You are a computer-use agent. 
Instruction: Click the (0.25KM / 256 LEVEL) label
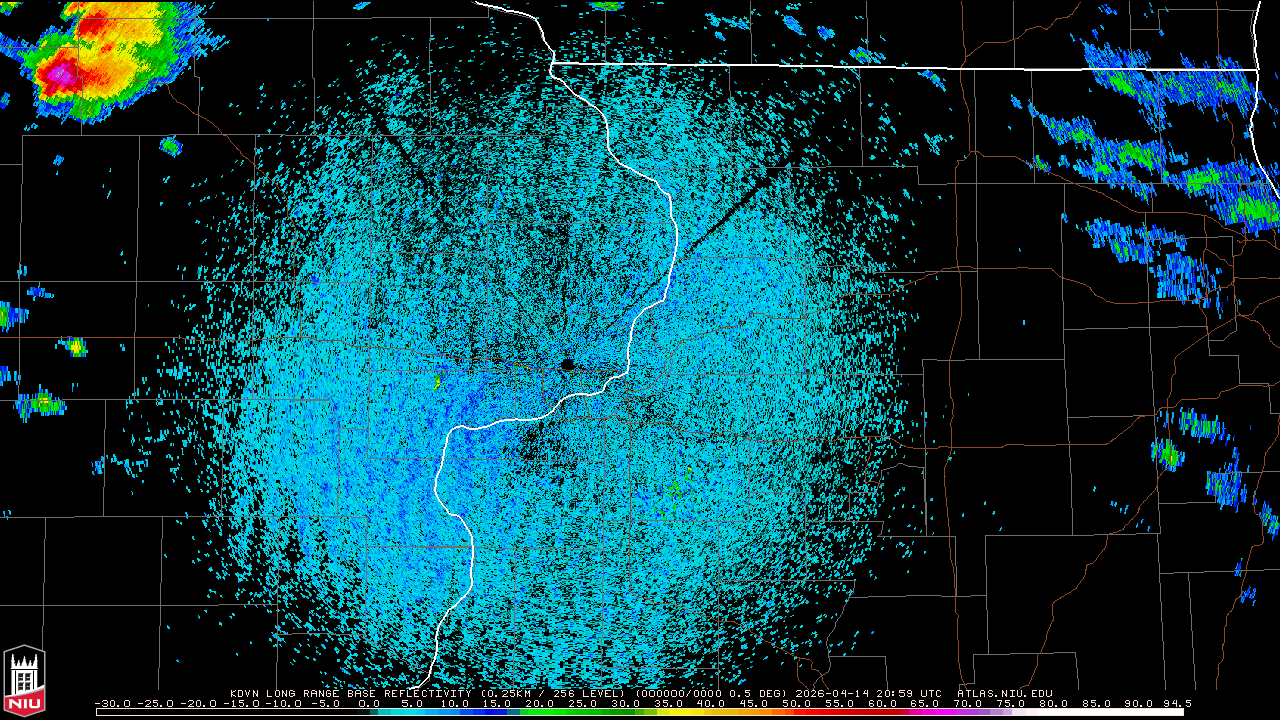click(x=551, y=693)
